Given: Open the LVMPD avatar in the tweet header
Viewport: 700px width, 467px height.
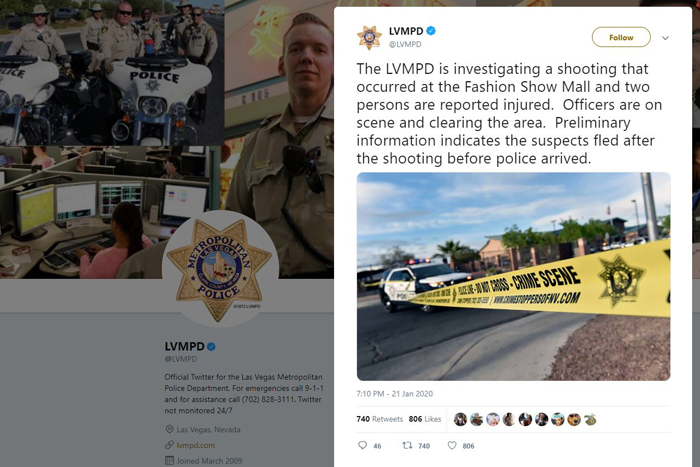Looking at the screenshot, I should [369, 38].
